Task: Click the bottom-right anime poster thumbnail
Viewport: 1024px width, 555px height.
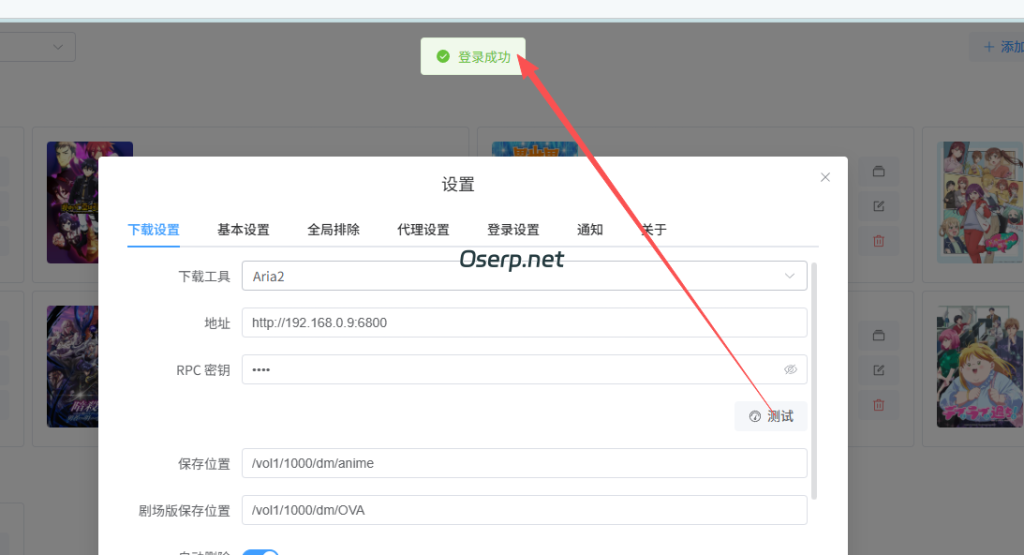Action: click(x=980, y=366)
